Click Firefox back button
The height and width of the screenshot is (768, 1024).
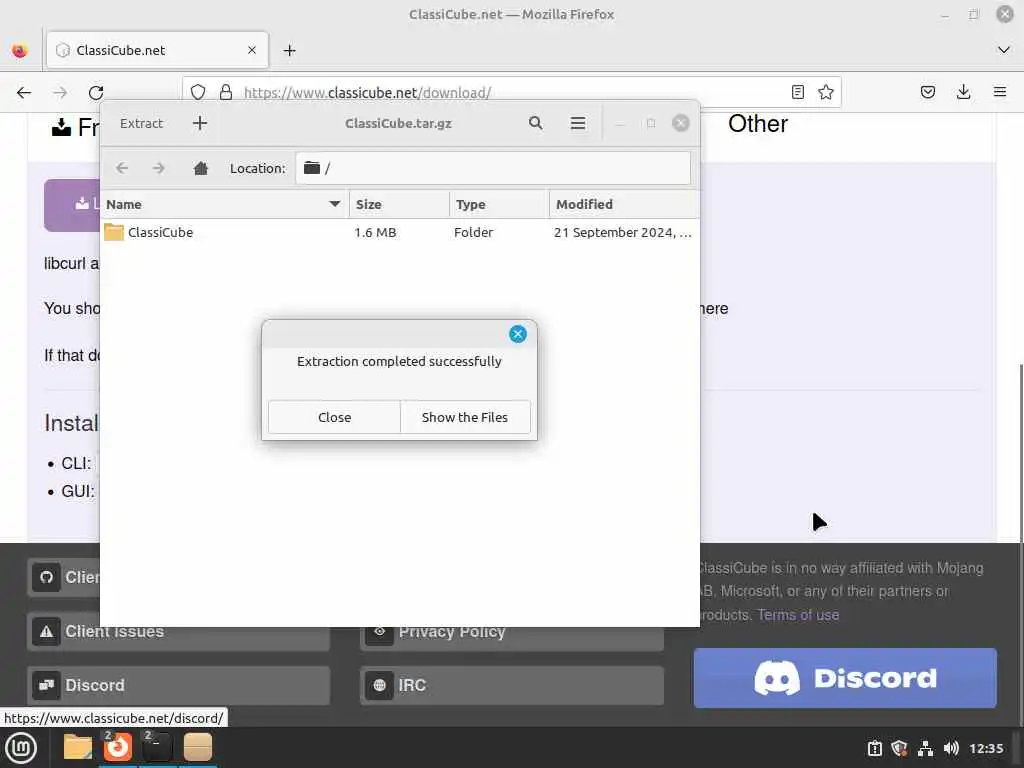[x=24, y=93]
